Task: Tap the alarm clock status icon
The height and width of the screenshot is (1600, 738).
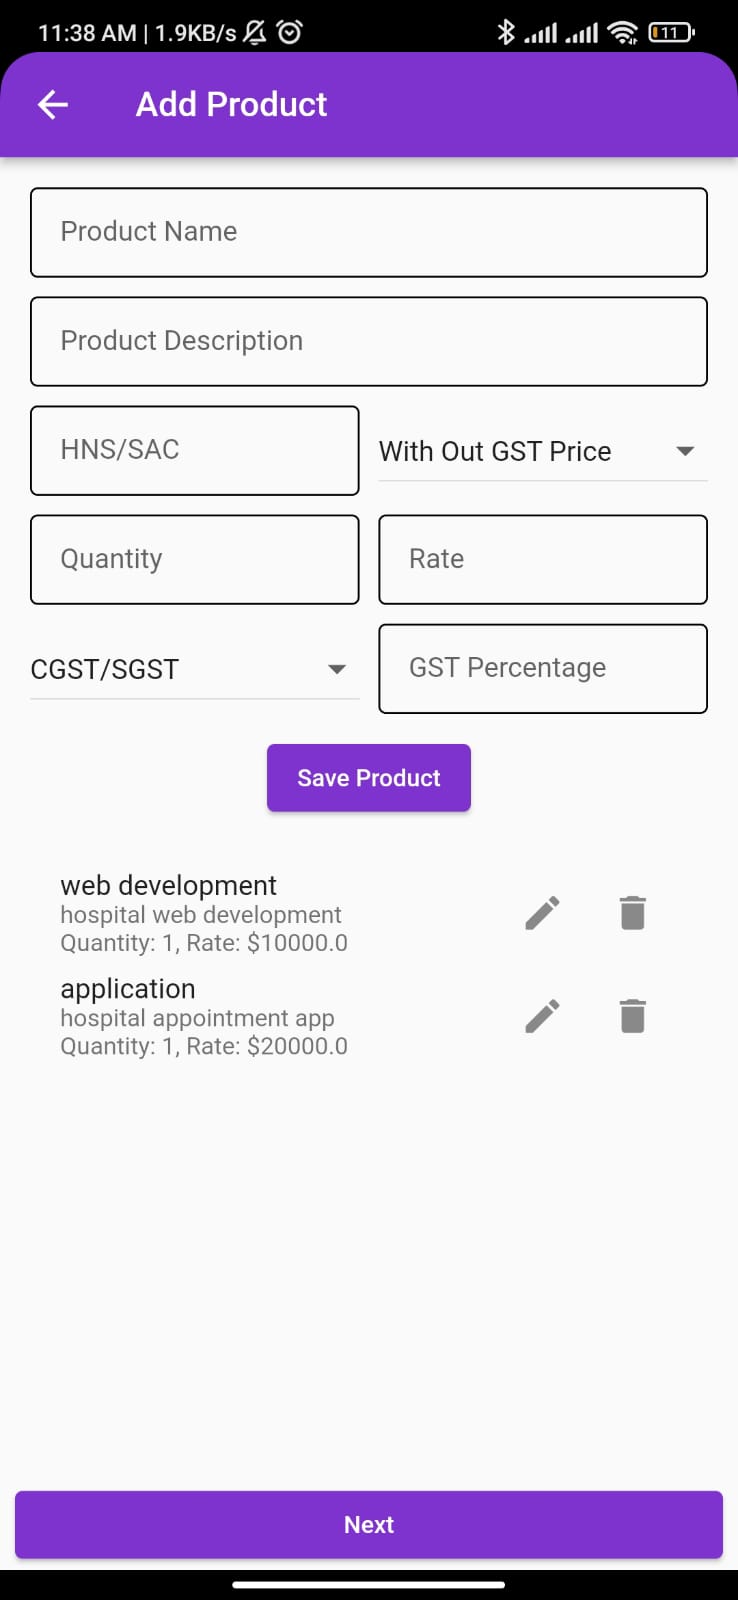Action: tap(289, 32)
